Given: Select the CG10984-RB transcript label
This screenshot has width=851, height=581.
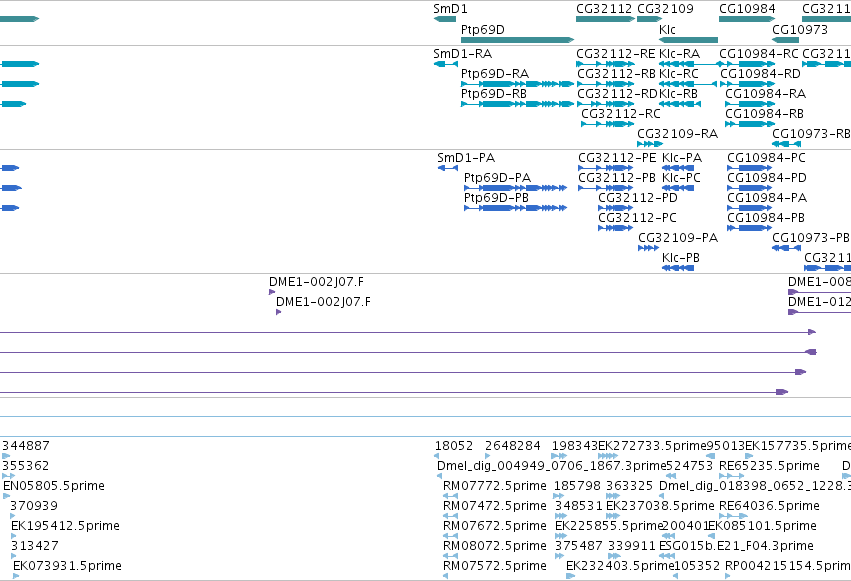Looking at the screenshot, I should pos(764,114).
